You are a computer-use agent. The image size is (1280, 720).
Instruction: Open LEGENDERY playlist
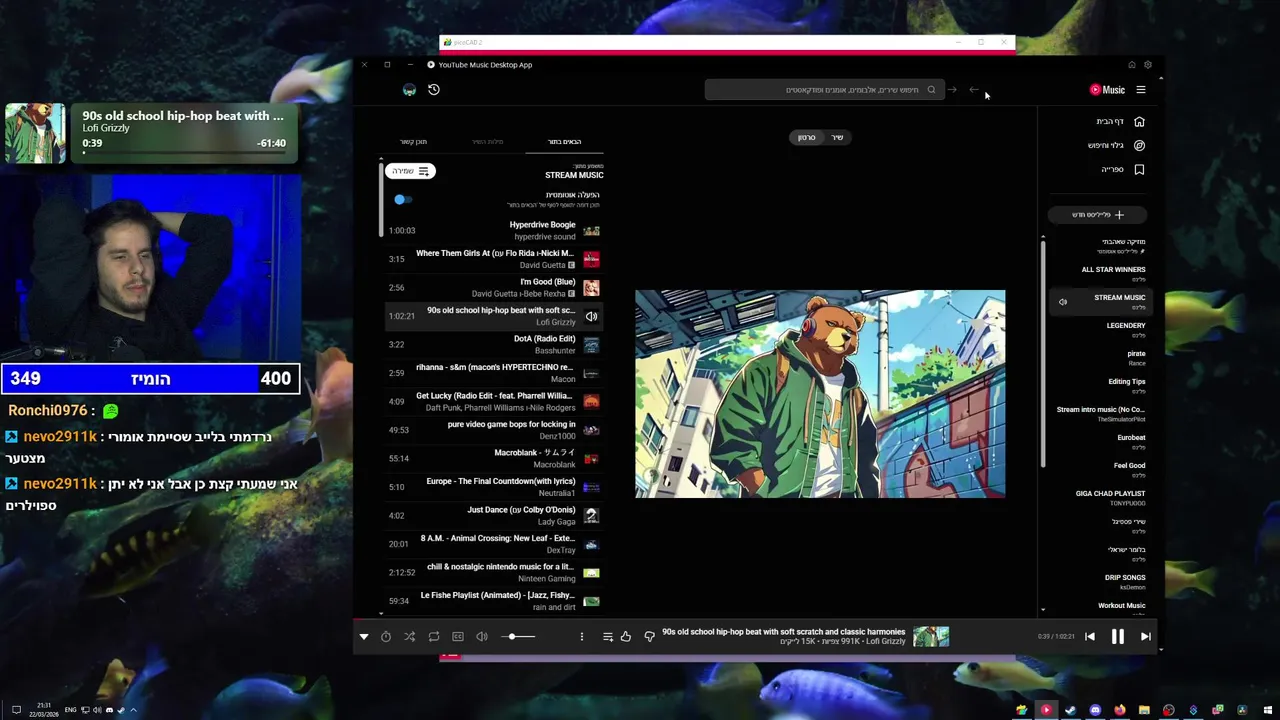pos(1125,329)
